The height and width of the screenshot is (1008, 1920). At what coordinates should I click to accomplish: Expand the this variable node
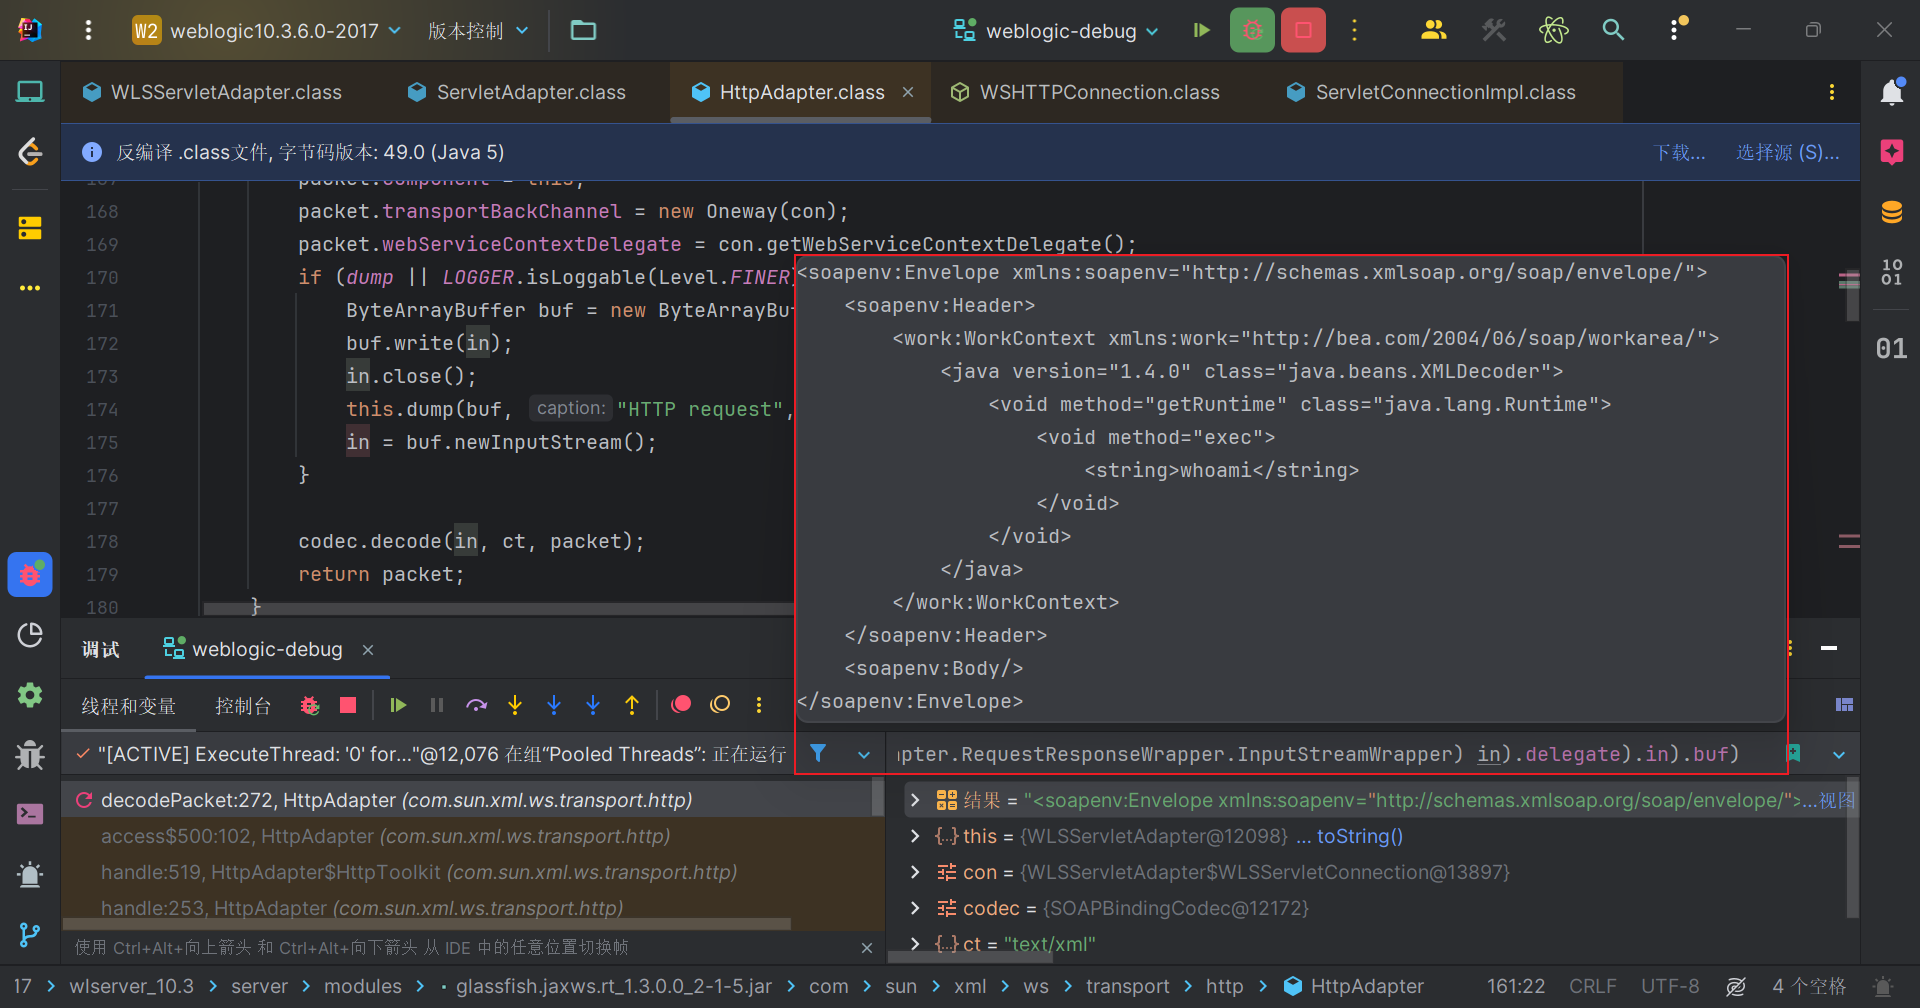tap(914, 836)
